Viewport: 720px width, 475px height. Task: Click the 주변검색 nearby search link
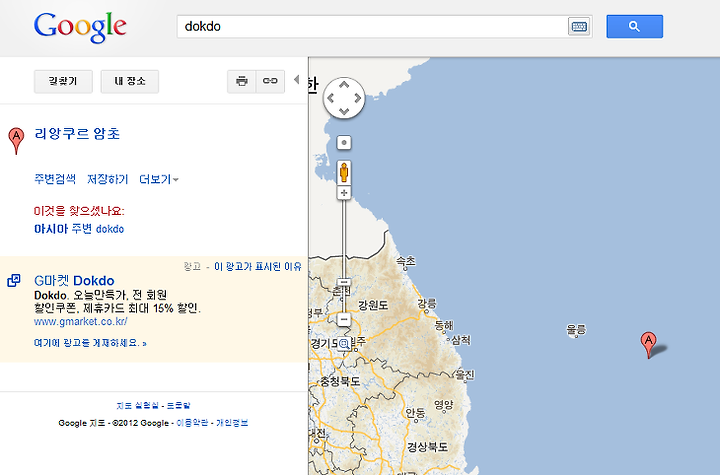[x=55, y=179]
